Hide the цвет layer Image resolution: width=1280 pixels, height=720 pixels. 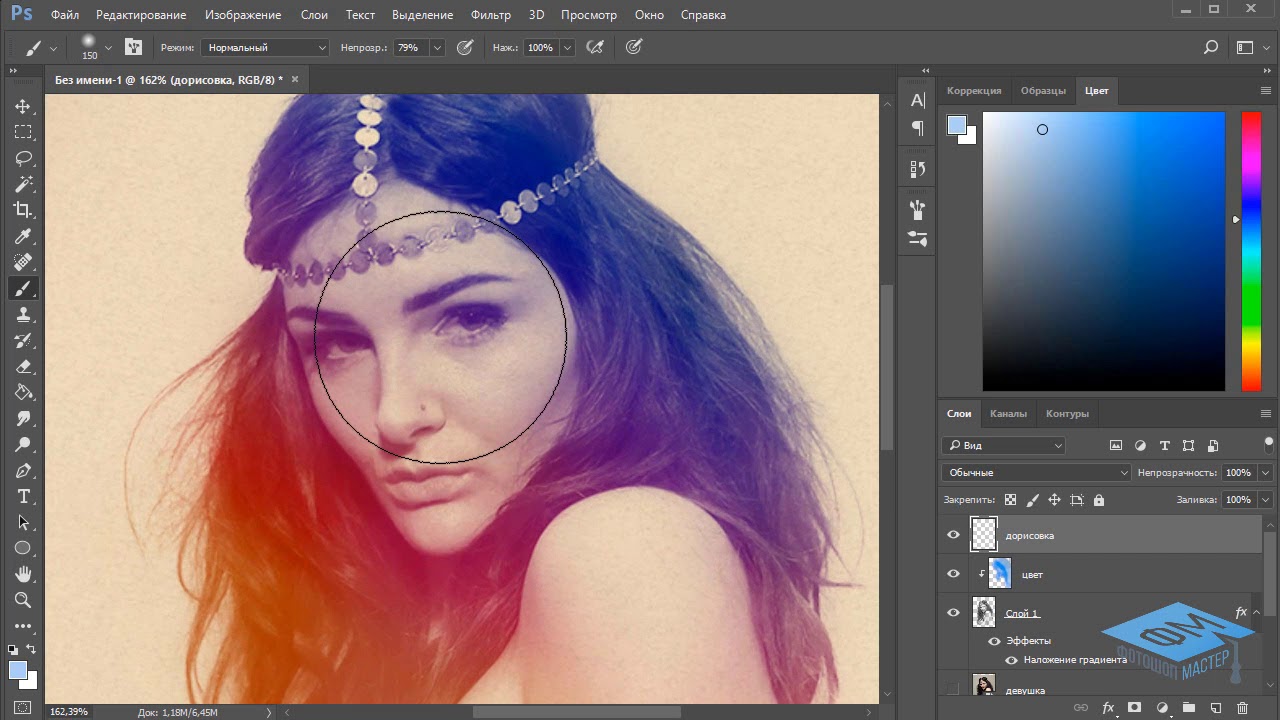pos(953,574)
